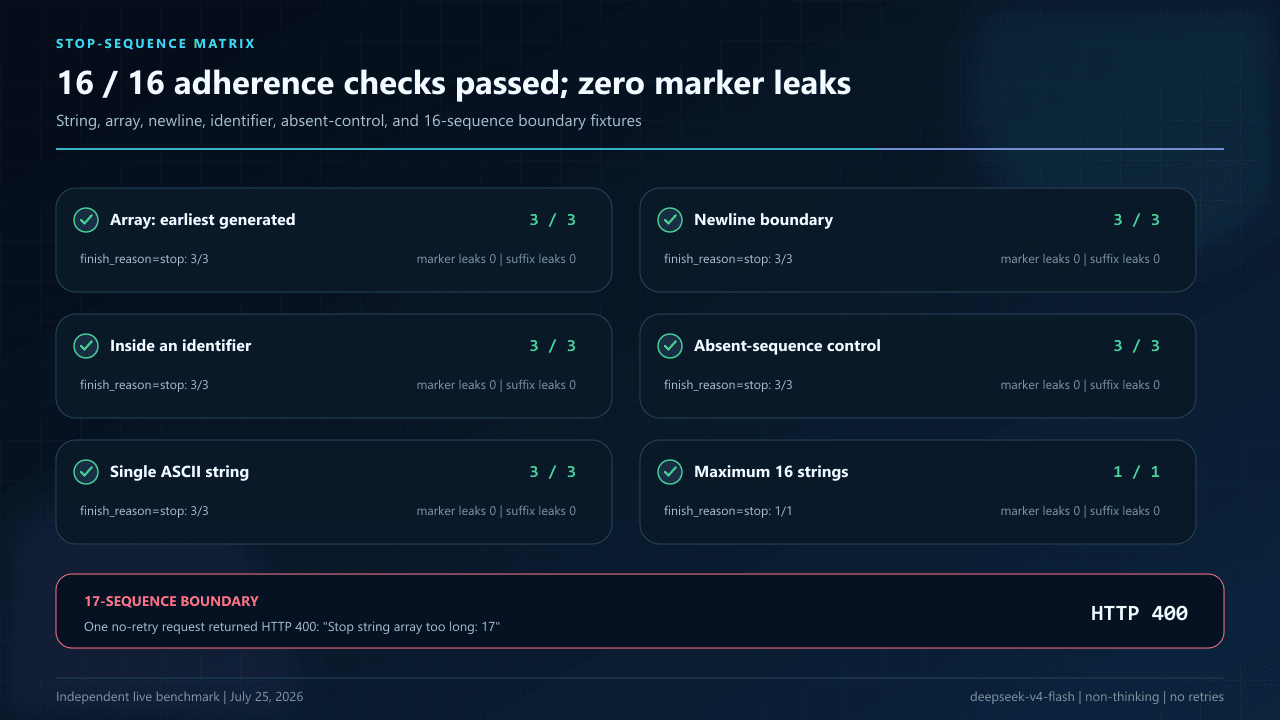Click 'finish_reason=stop: 3/3' under Single ASCII string
Screen dimensions: 1280x720
click(x=144, y=511)
